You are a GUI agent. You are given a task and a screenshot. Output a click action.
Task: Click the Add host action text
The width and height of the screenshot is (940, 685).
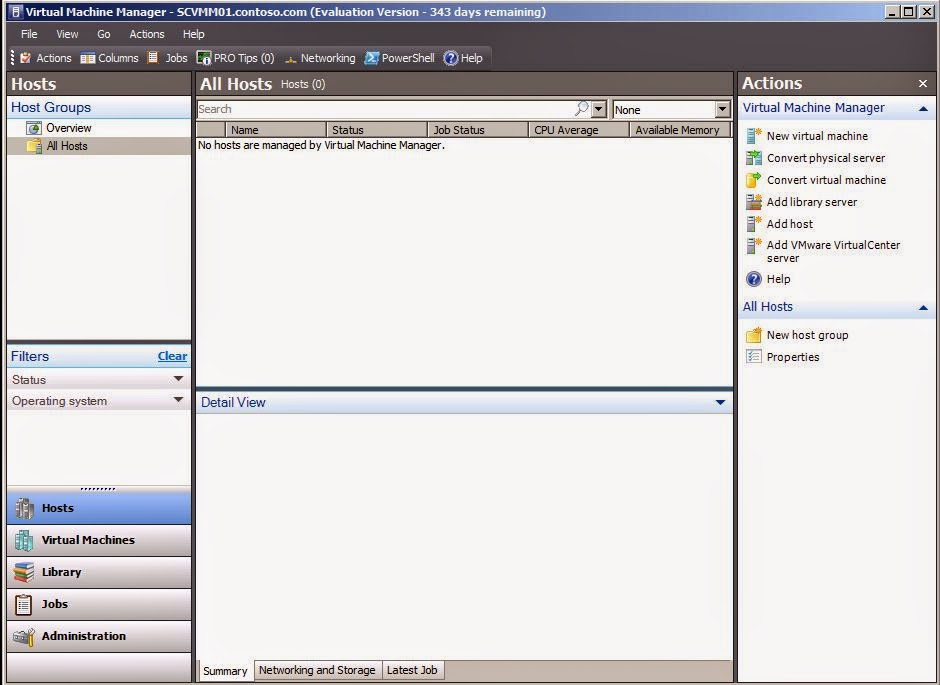click(x=790, y=224)
